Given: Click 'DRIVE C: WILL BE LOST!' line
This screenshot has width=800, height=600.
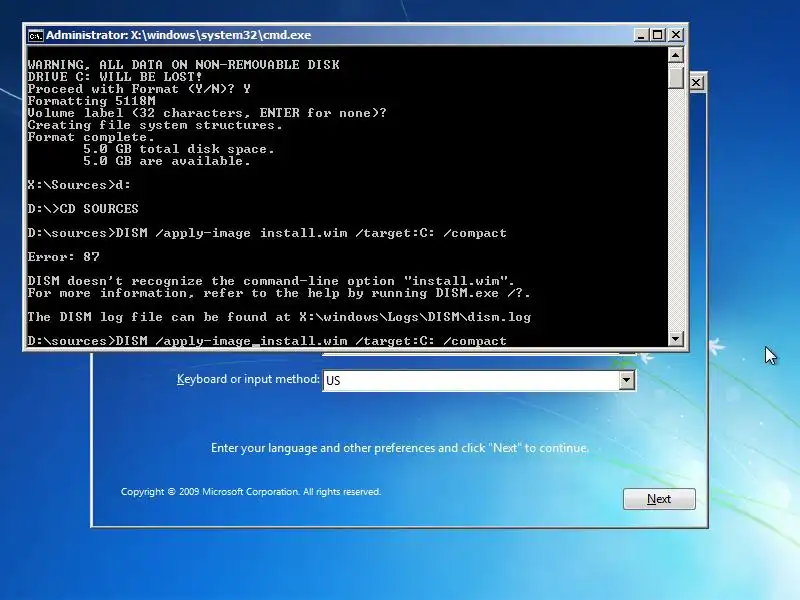Looking at the screenshot, I should pyautogui.click(x=115, y=77).
